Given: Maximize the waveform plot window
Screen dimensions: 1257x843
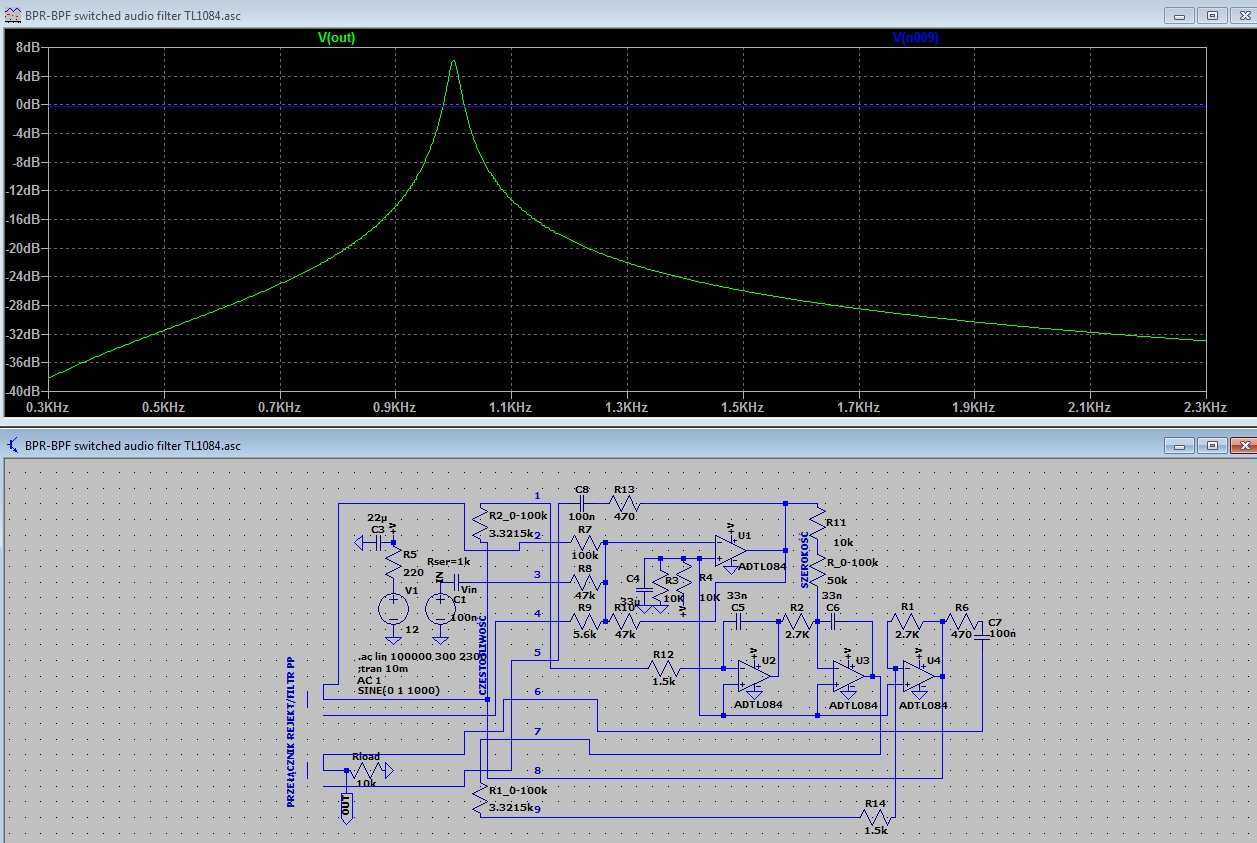Looking at the screenshot, I should [1212, 16].
